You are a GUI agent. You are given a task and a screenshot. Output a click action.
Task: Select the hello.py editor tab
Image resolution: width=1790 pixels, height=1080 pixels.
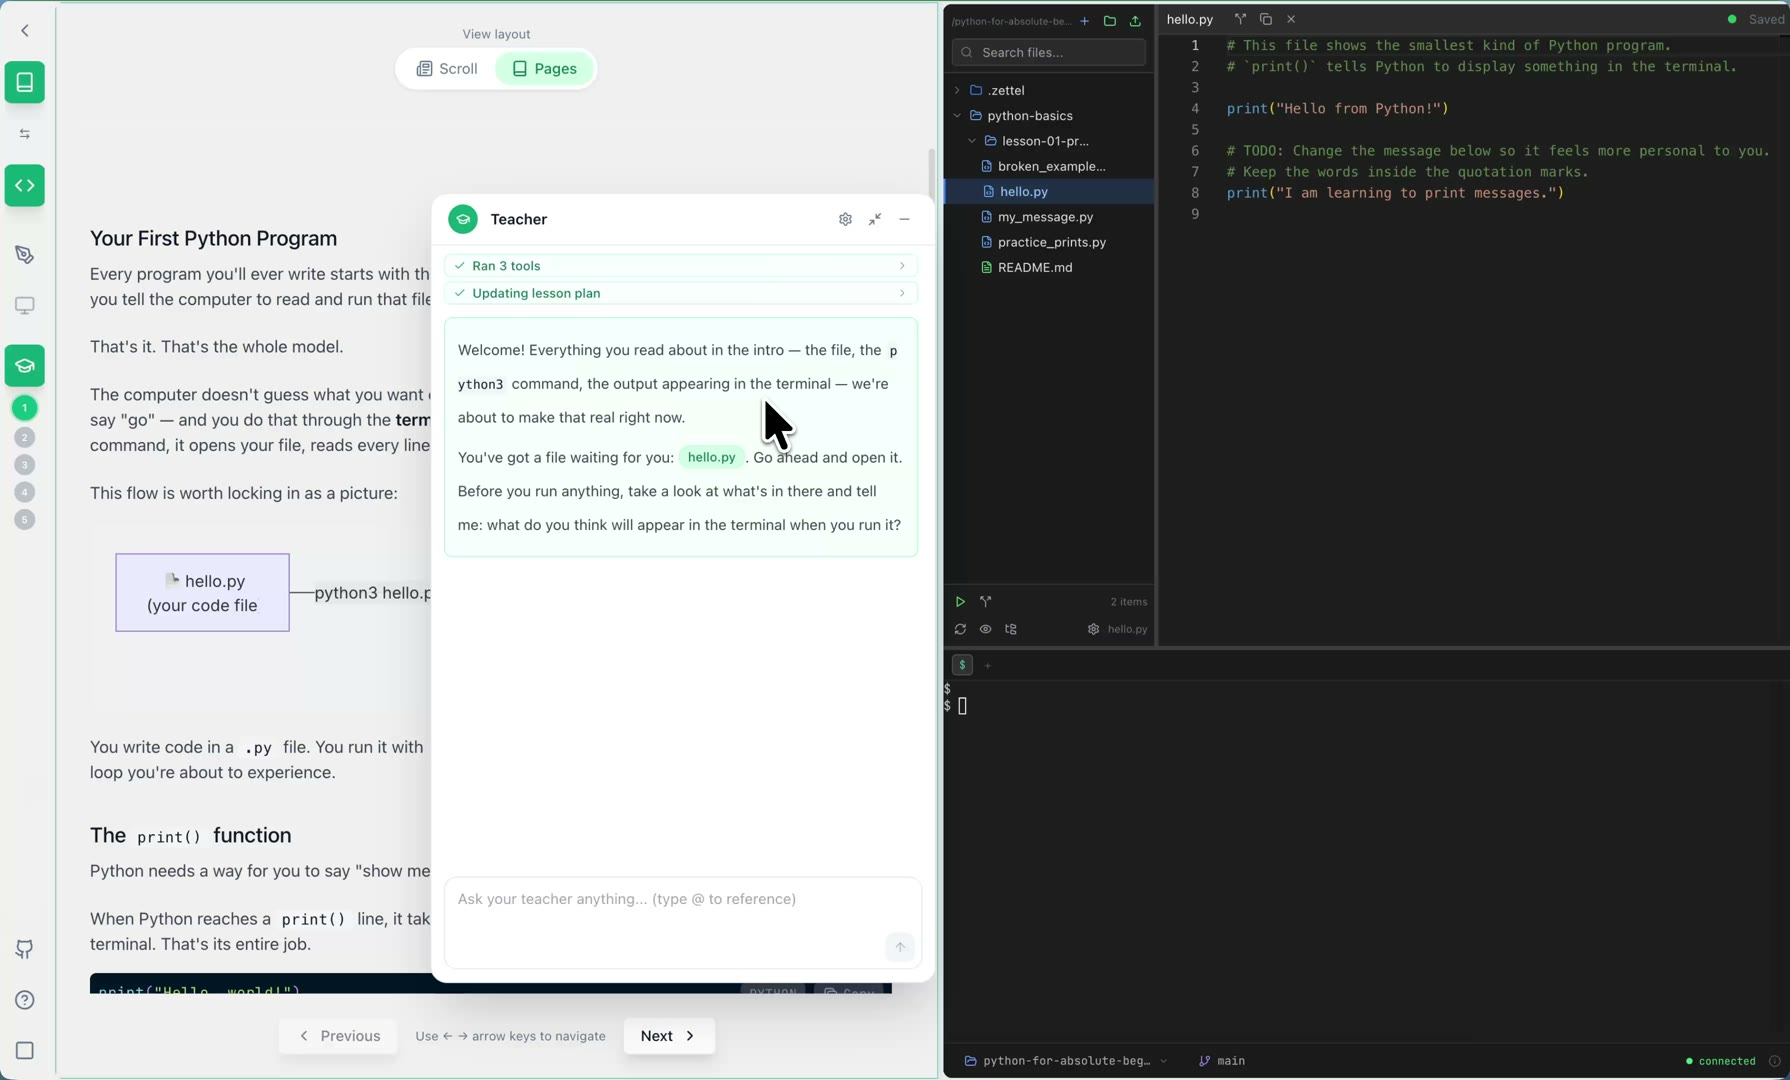1189,19
